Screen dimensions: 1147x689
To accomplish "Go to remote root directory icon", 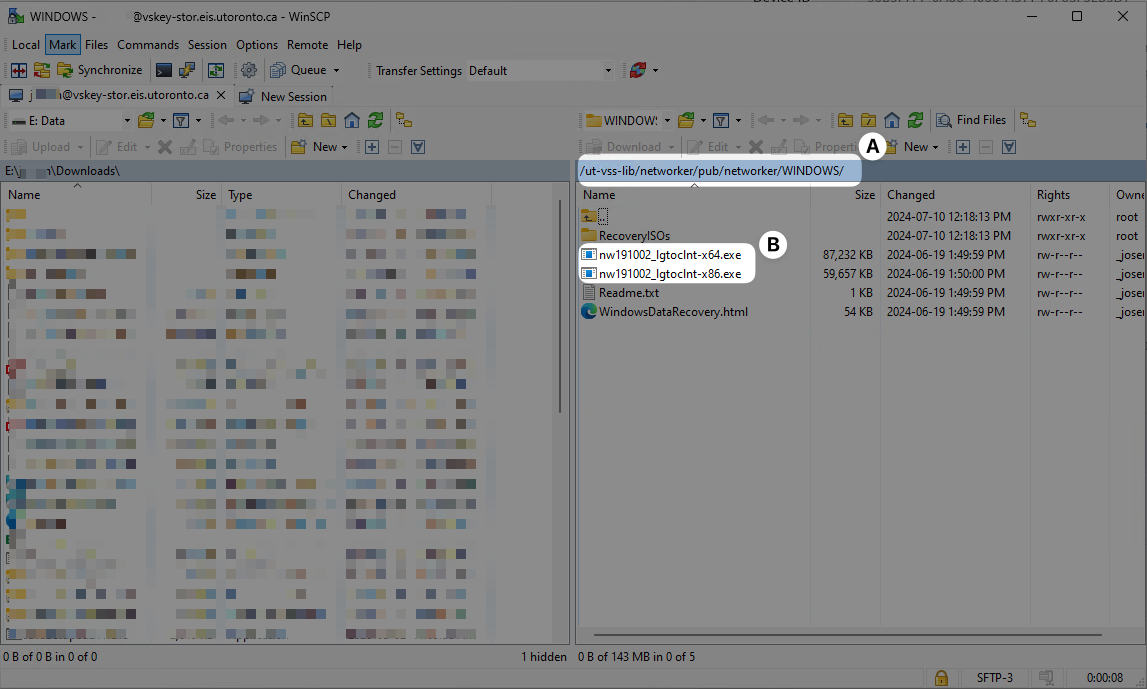I will (x=868, y=121).
